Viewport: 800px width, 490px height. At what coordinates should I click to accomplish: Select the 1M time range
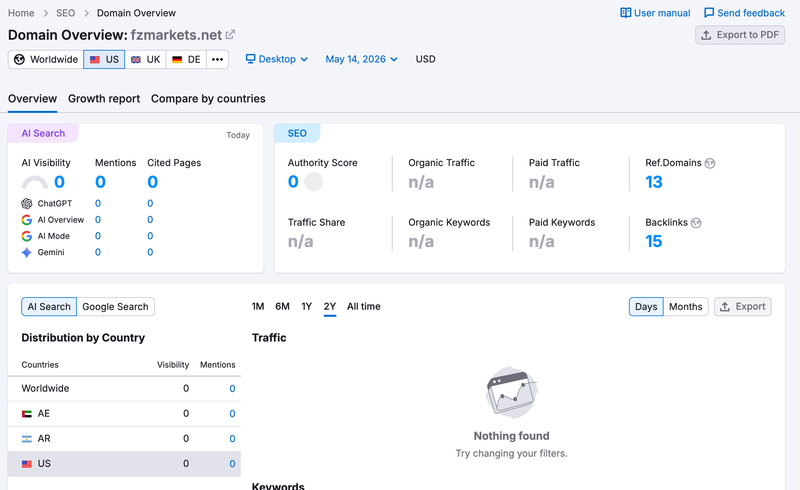point(258,306)
